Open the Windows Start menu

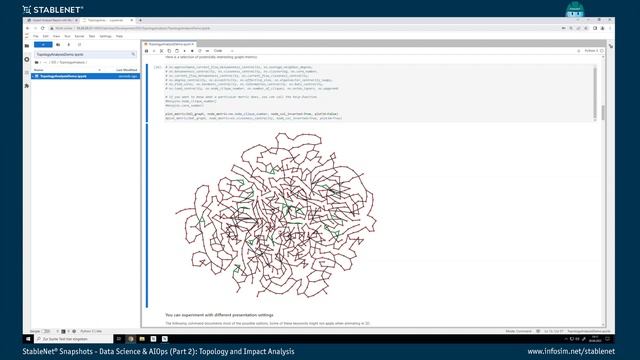coord(28,339)
